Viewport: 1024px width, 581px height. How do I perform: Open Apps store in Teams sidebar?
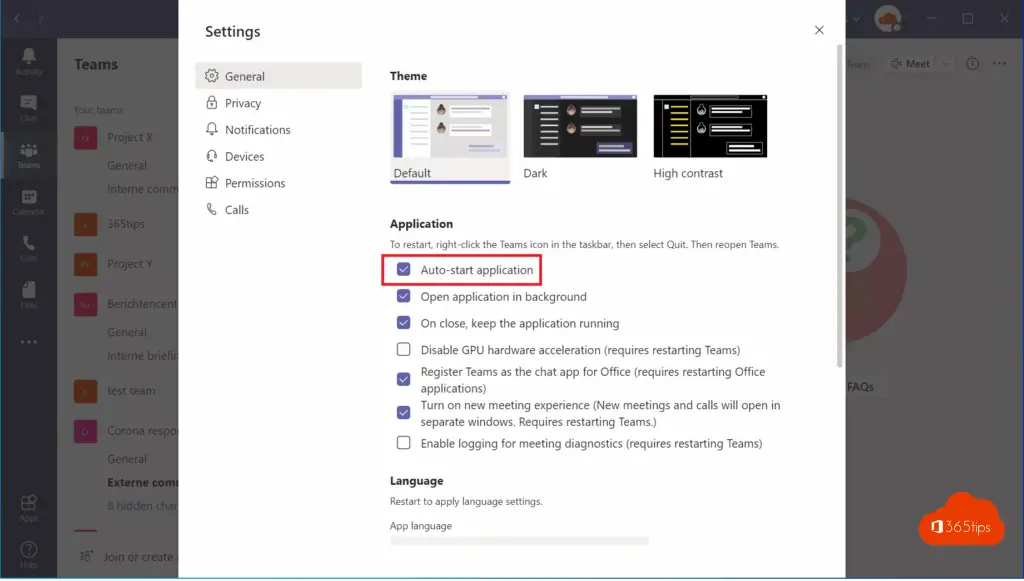pos(29,508)
